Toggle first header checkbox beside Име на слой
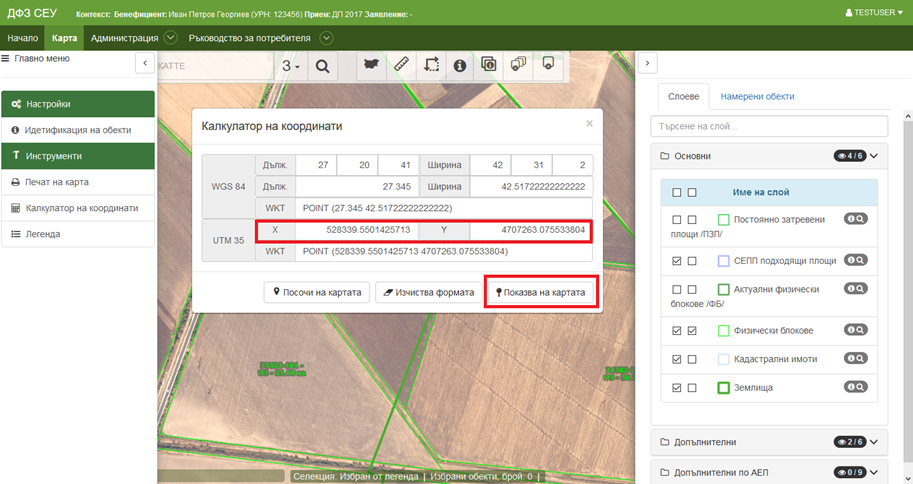913x484 pixels. 677,192
